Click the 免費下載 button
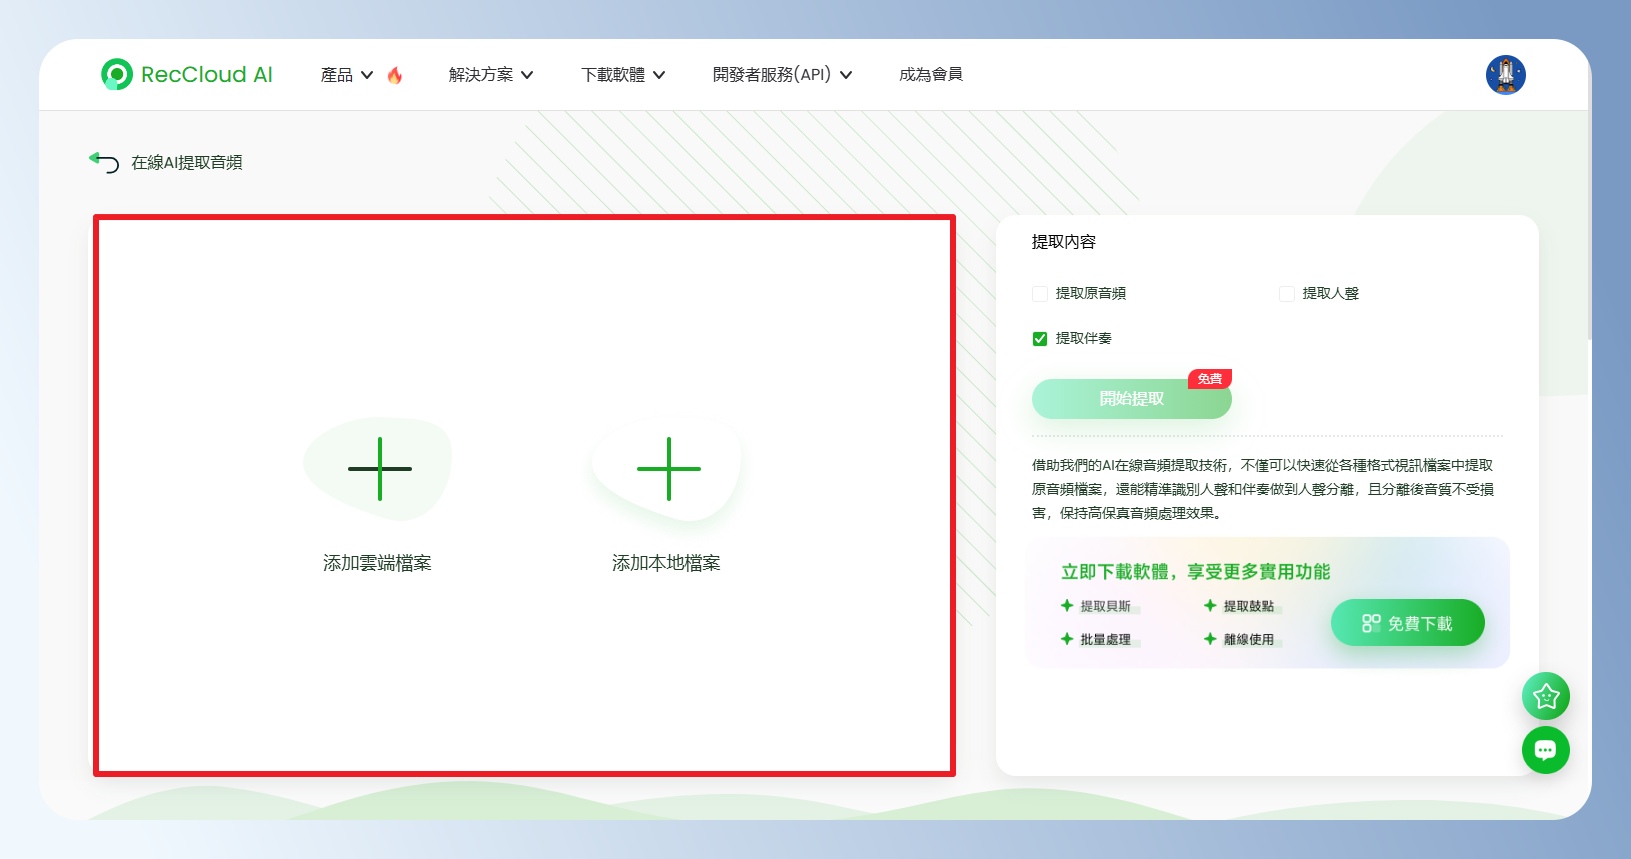 coord(1407,623)
